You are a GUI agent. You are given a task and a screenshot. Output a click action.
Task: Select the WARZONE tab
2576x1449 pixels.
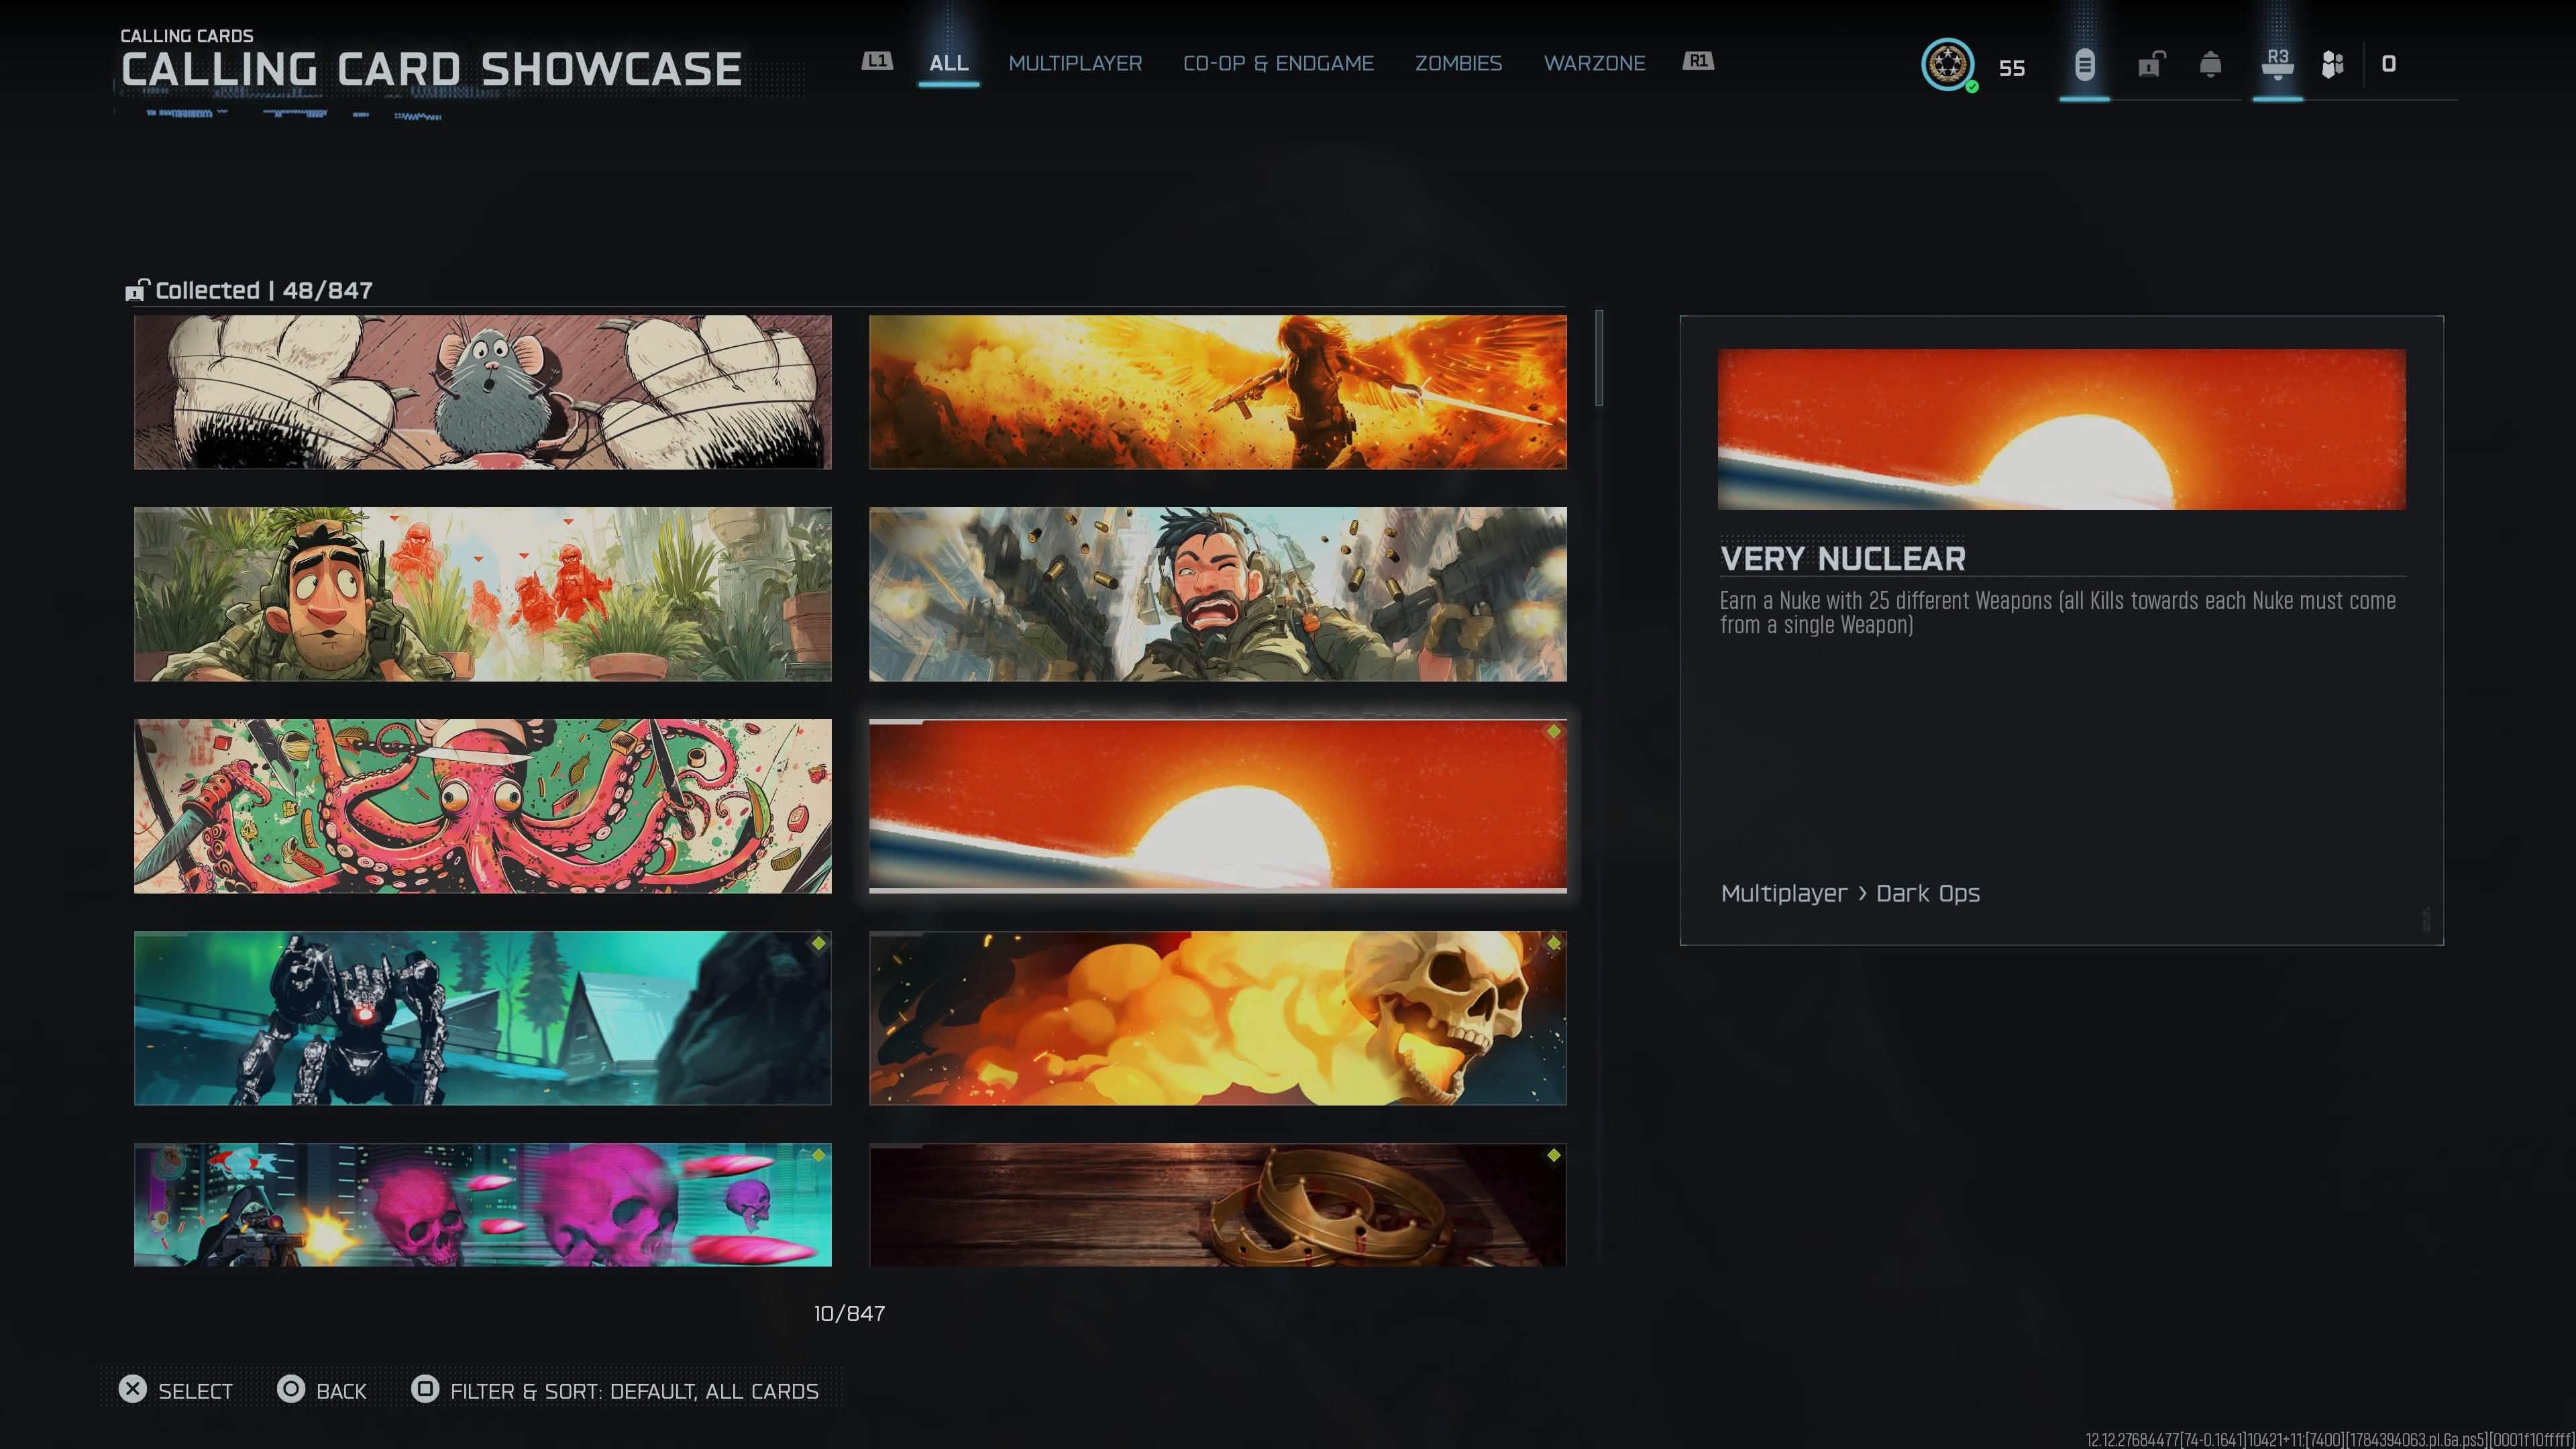1594,63
